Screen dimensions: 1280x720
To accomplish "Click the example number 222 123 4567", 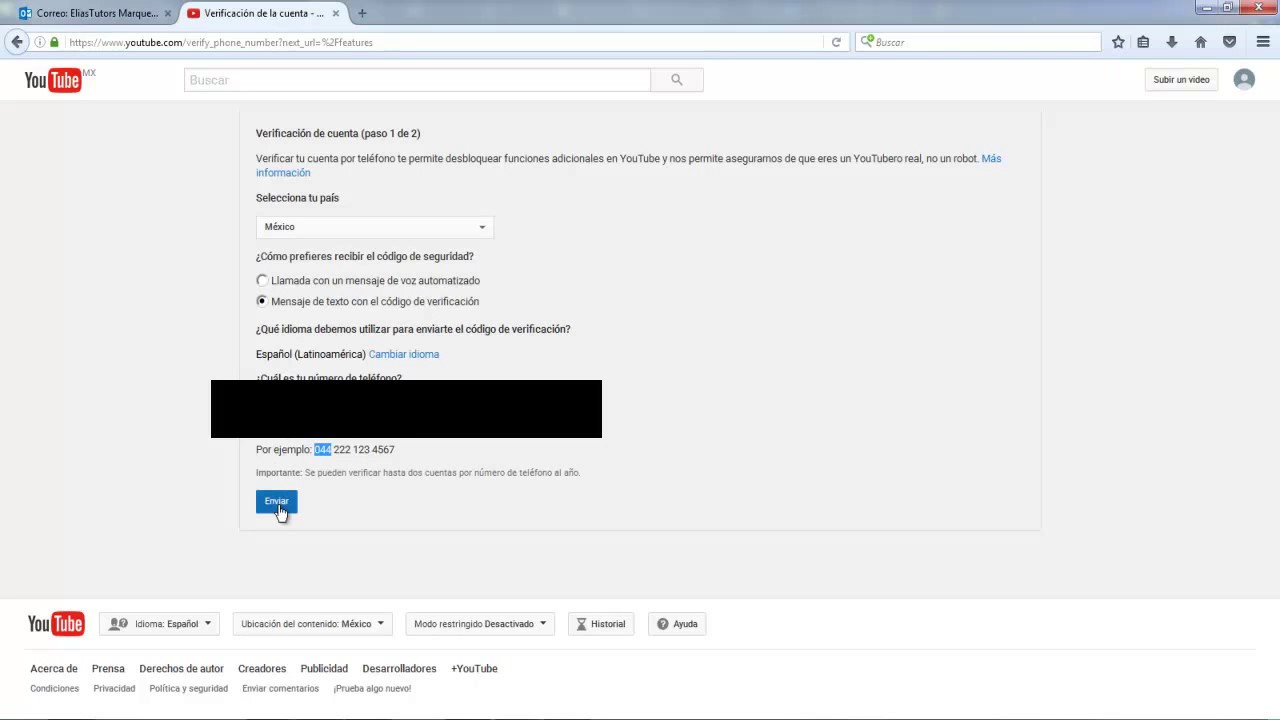I will (x=364, y=450).
